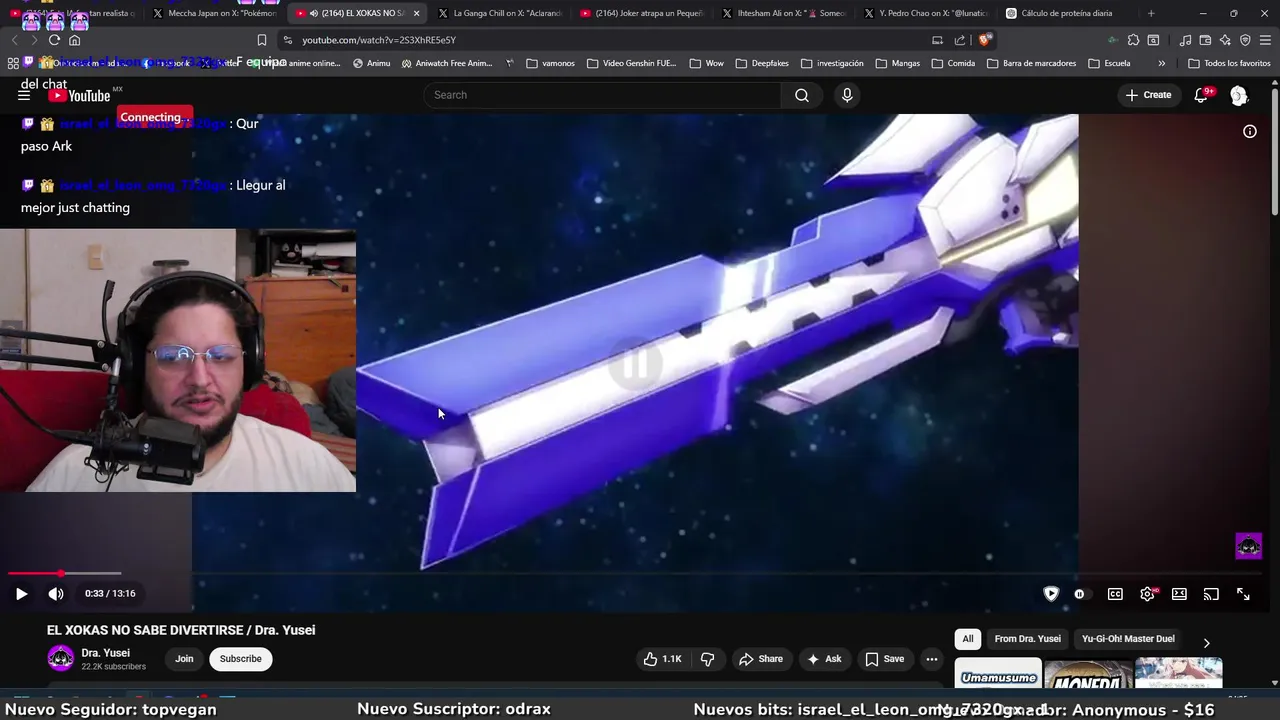Open the Dra. Yusei channel avatar

pyautogui.click(x=61, y=658)
